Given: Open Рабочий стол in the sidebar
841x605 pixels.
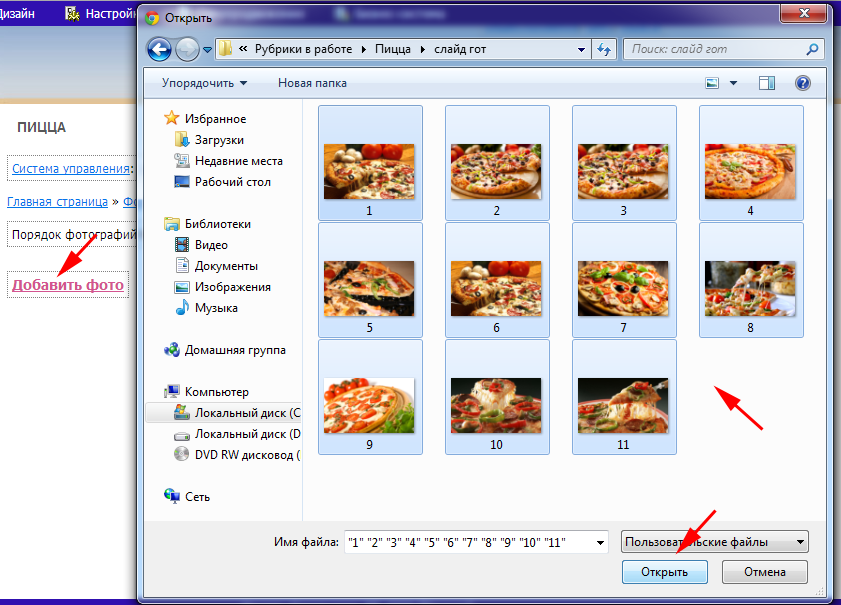Looking at the screenshot, I should tap(232, 182).
